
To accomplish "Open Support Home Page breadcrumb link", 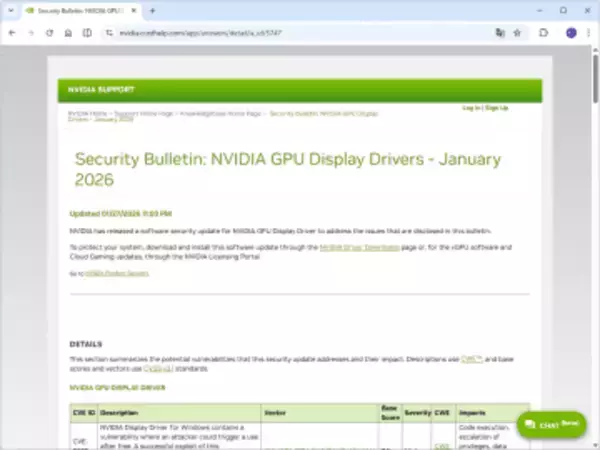I will pyautogui.click(x=144, y=114).
